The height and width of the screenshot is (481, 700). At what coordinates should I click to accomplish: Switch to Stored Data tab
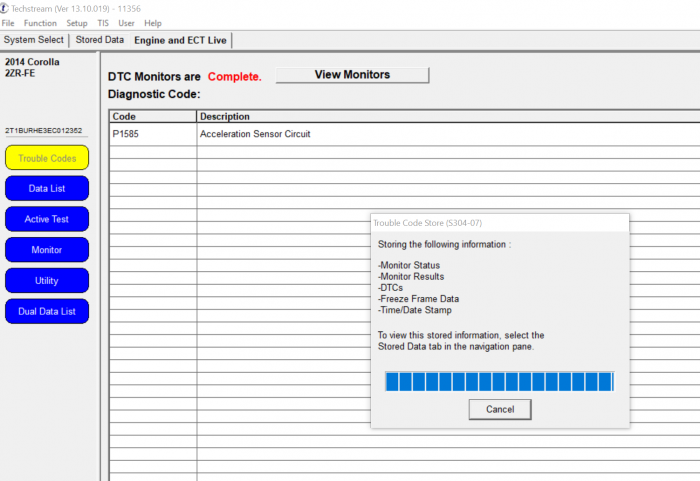click(x=100, y=40)
